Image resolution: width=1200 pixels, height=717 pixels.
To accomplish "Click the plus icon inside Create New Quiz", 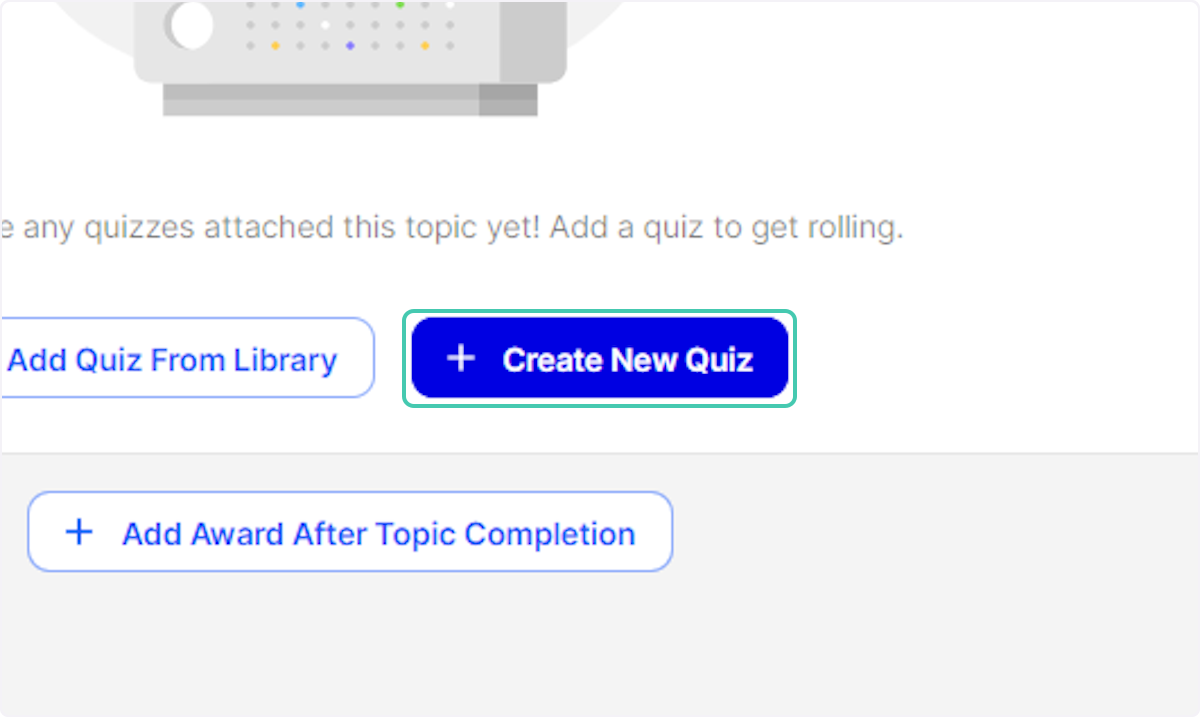I will click(461, 358).
